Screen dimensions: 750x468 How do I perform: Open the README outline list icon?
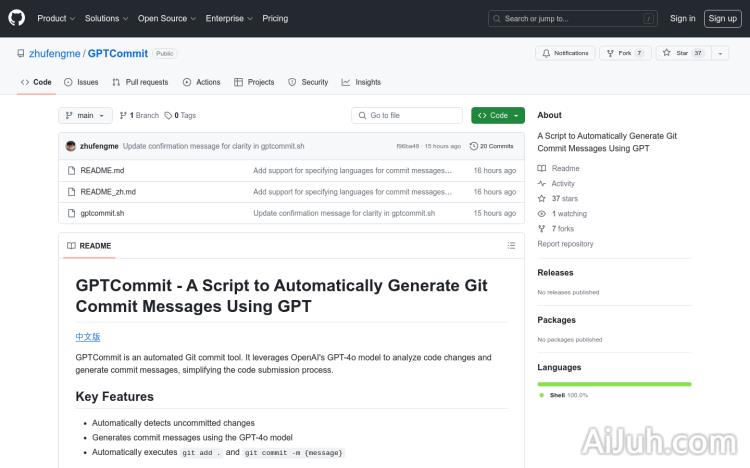point(511,245)
